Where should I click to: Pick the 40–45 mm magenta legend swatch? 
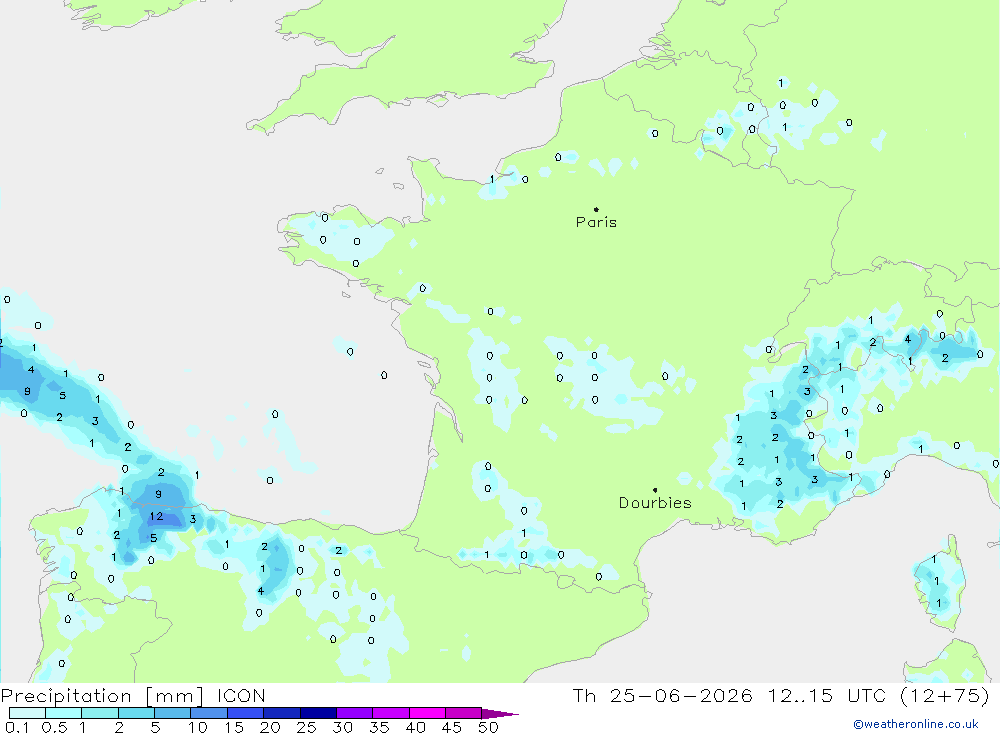(427, 713)
